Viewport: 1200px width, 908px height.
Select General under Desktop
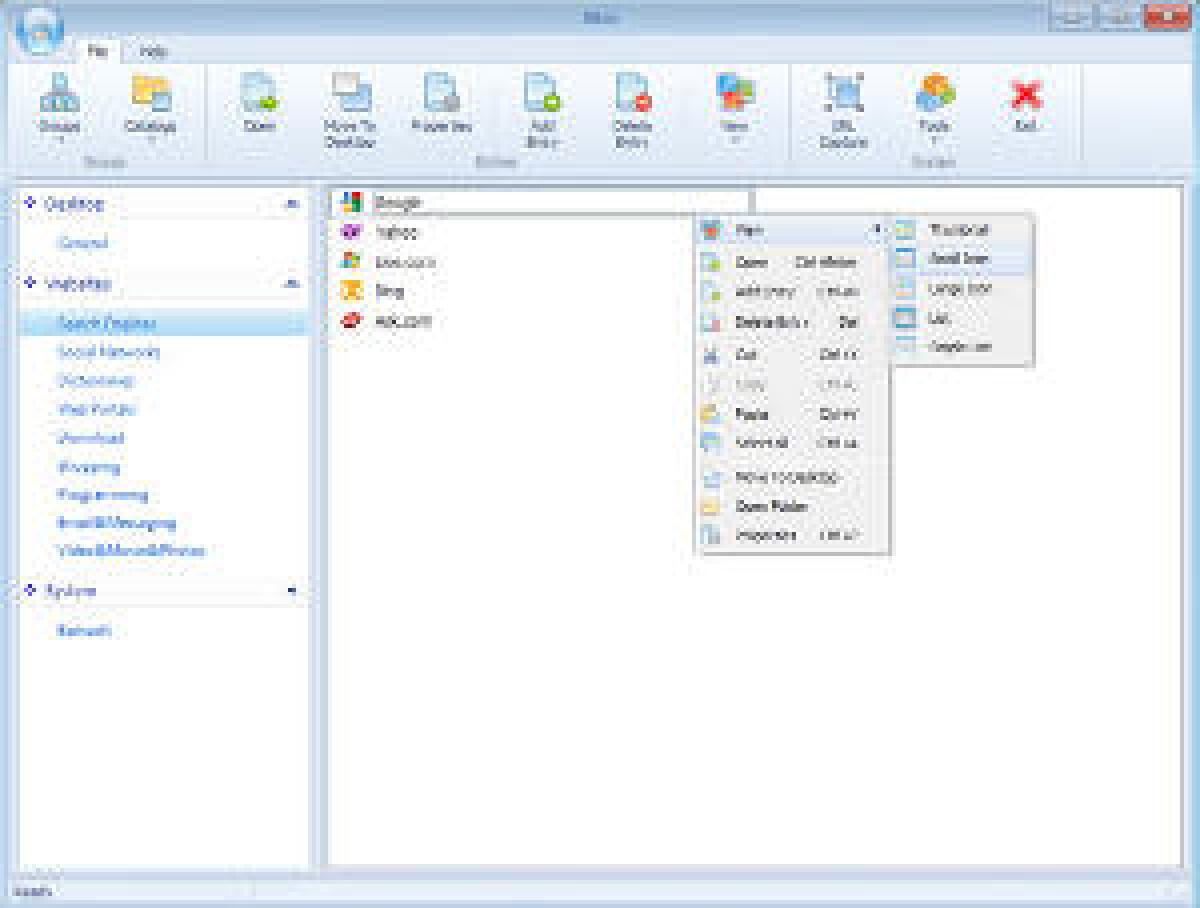point(83,243)
